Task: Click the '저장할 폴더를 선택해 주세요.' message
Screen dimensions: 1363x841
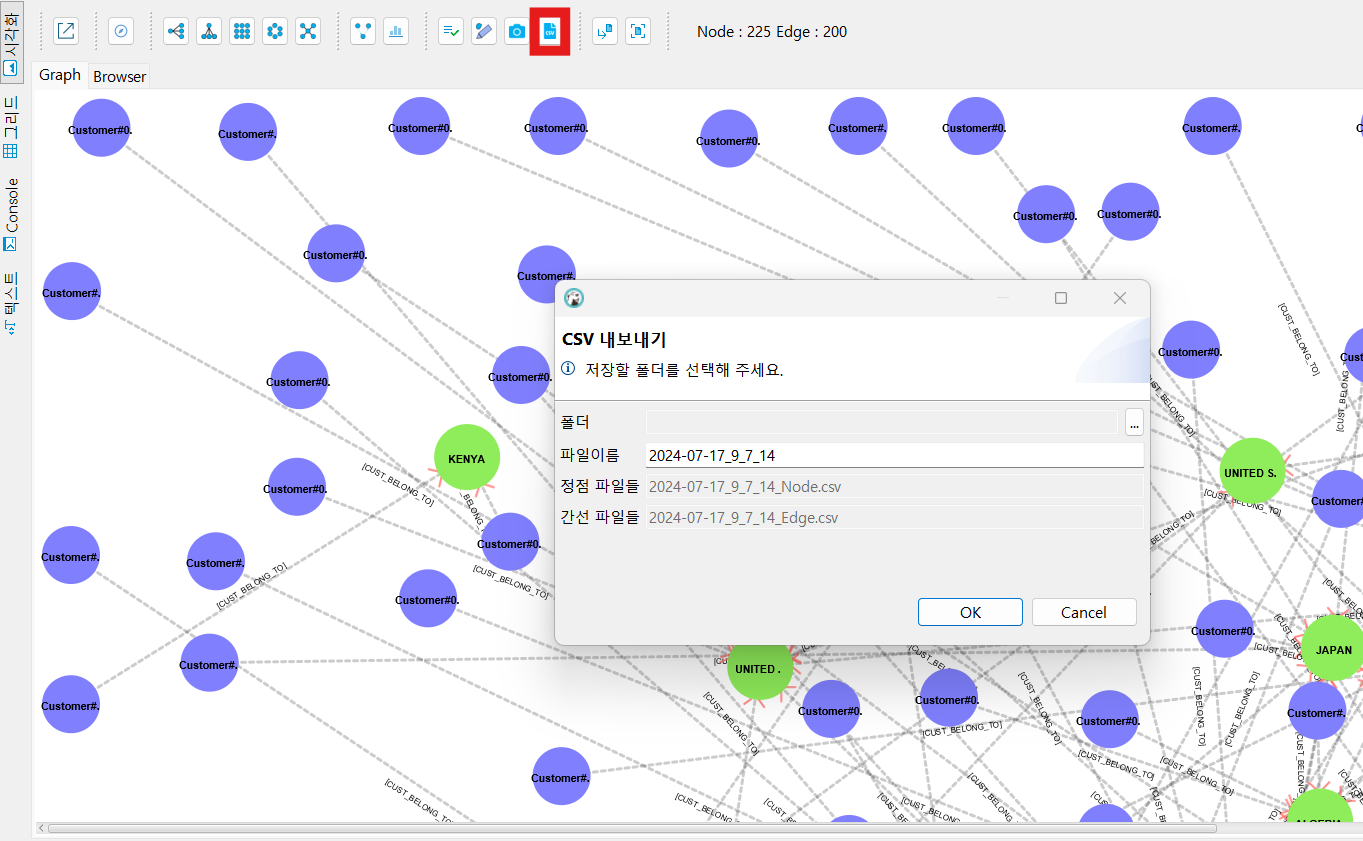Action: (x=684, y=369)
